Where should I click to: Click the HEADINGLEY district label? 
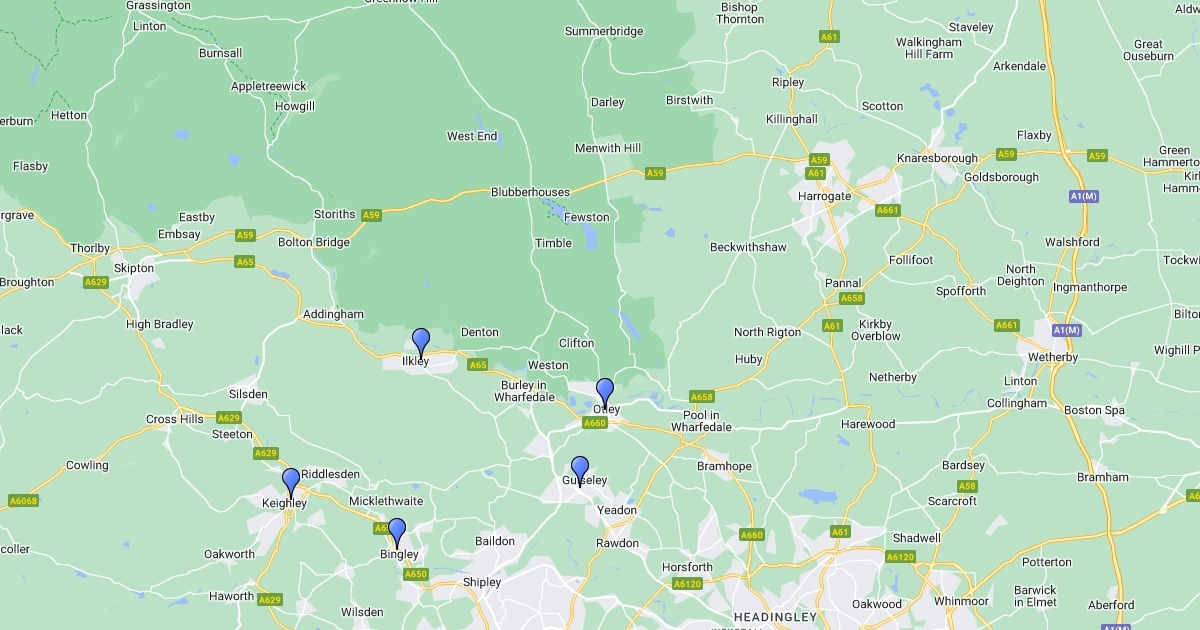775,616
